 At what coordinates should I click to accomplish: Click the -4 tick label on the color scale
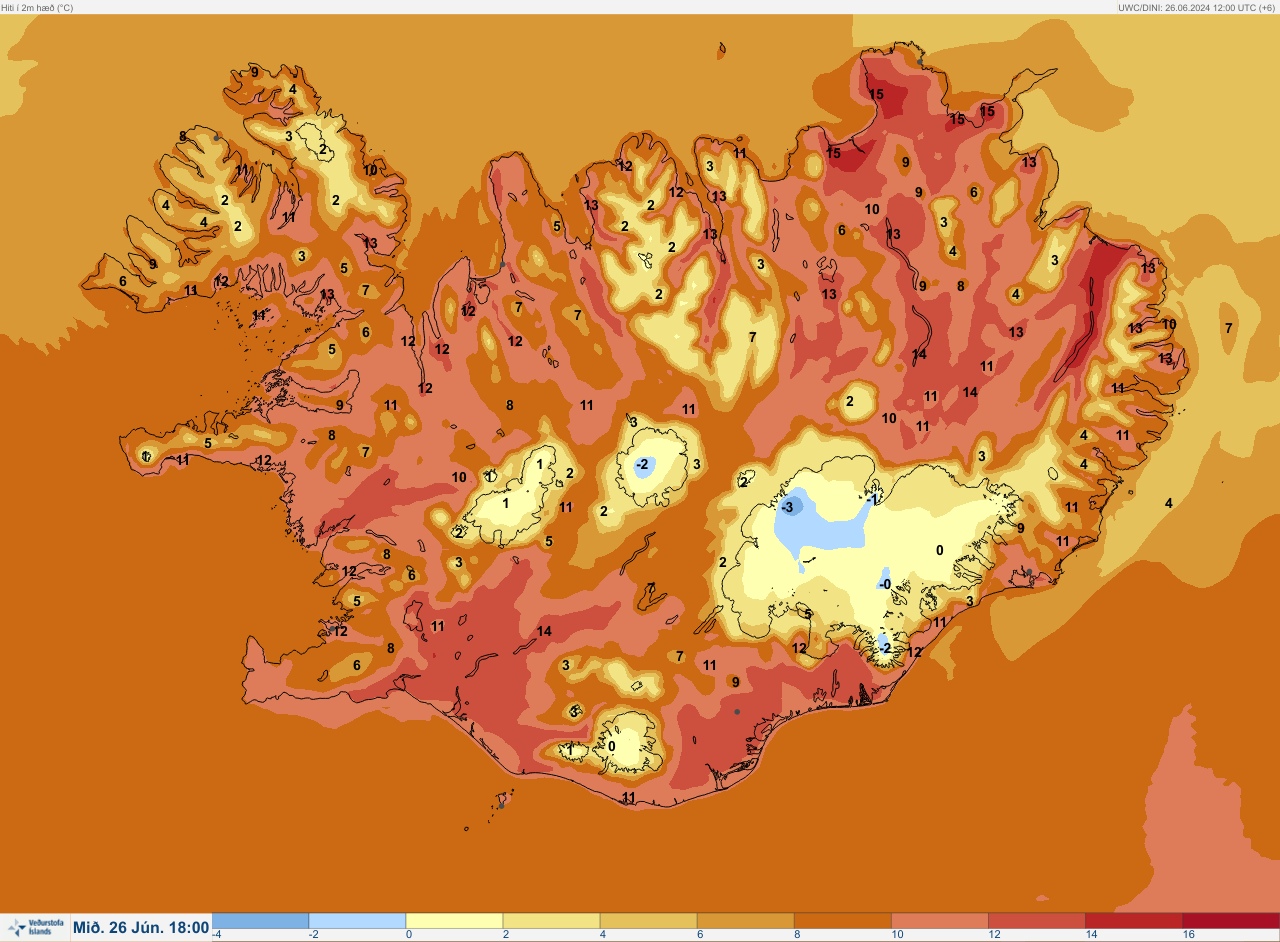(217, 934)
